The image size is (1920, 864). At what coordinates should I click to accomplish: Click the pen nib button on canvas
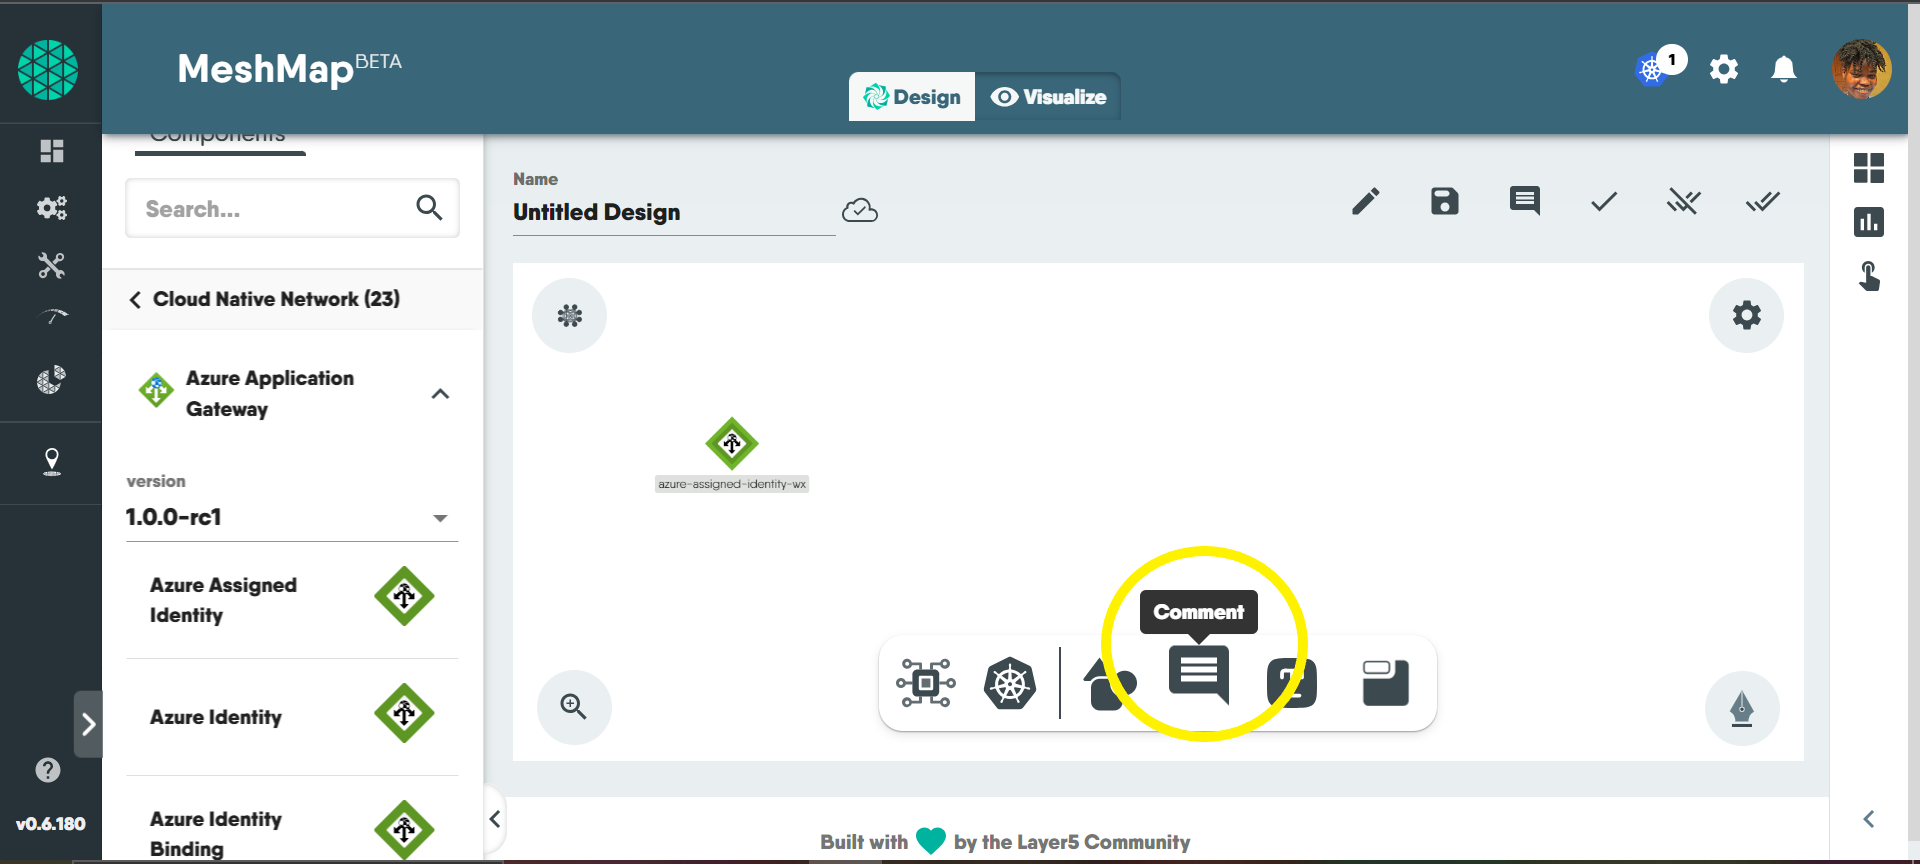[x=1741, y=709]
